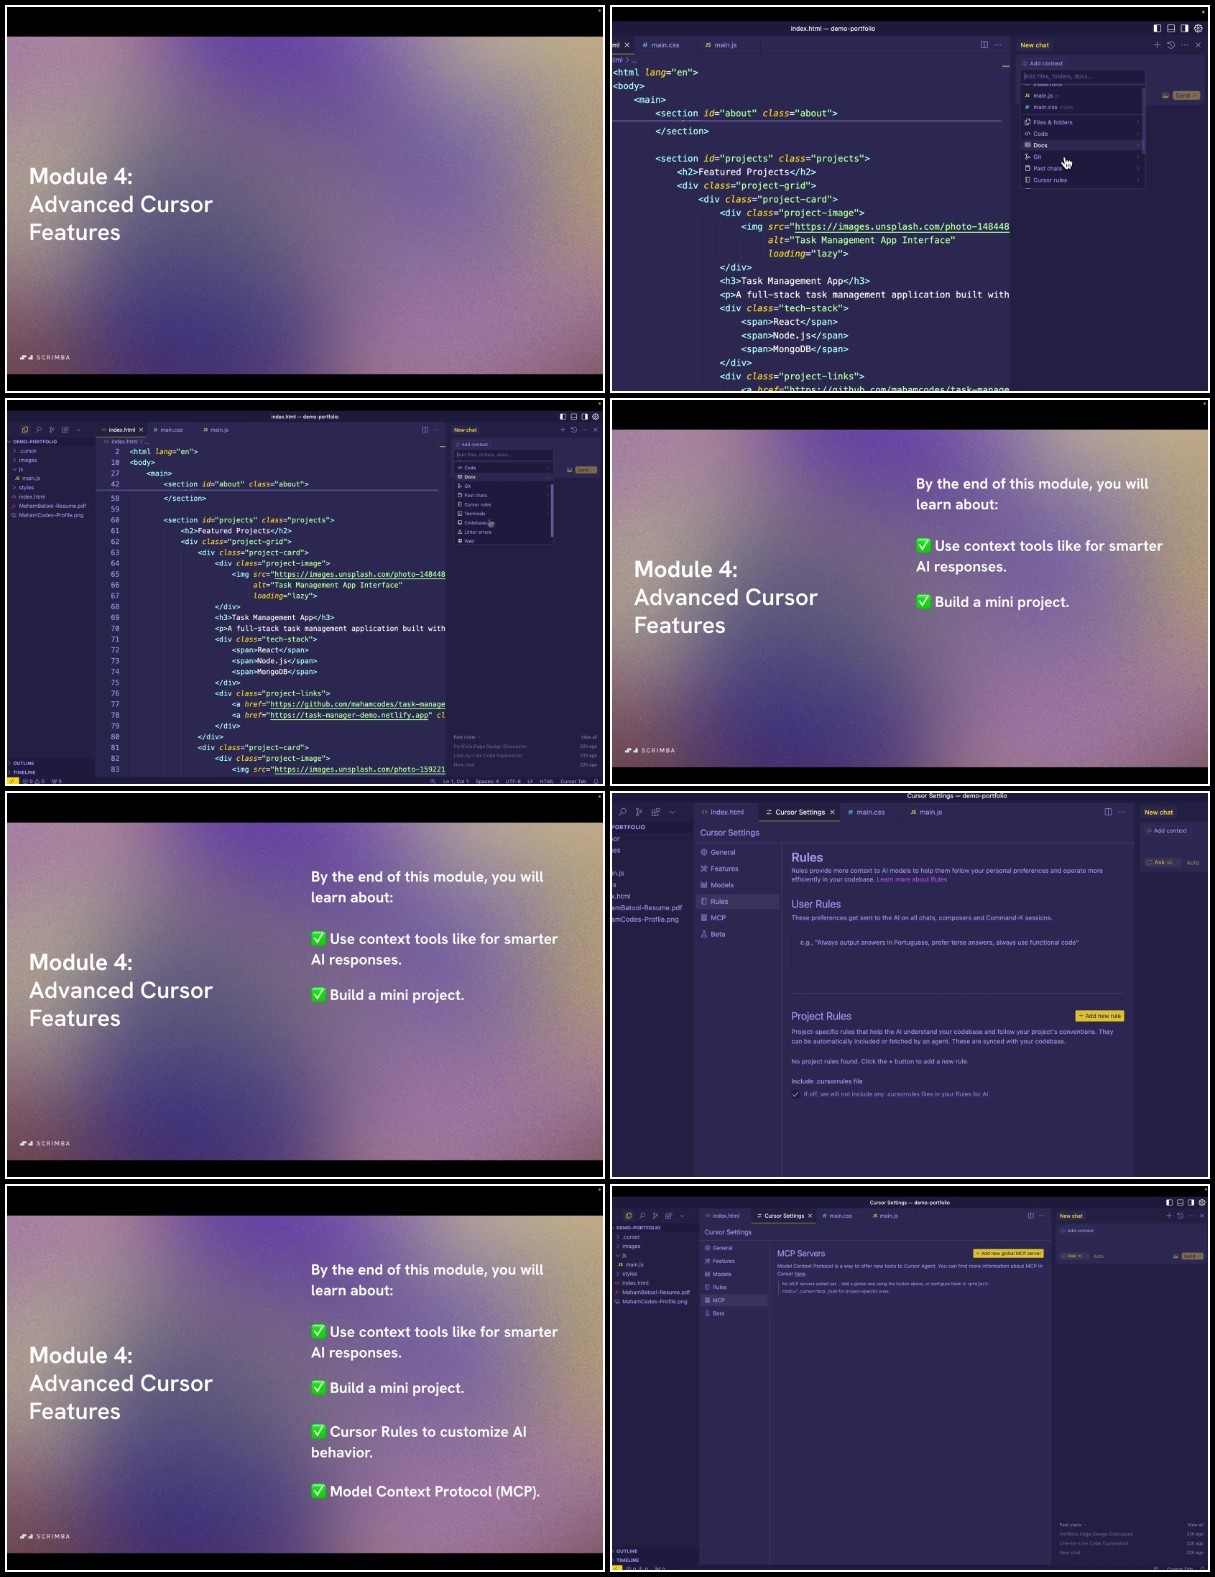Image resolution: width=1215 pixels, height=1577 pixels.
Task: Toggle secondary sidebar layout icon, line-numbered editor
Action: pyautogui.click(x=585, y=417)
